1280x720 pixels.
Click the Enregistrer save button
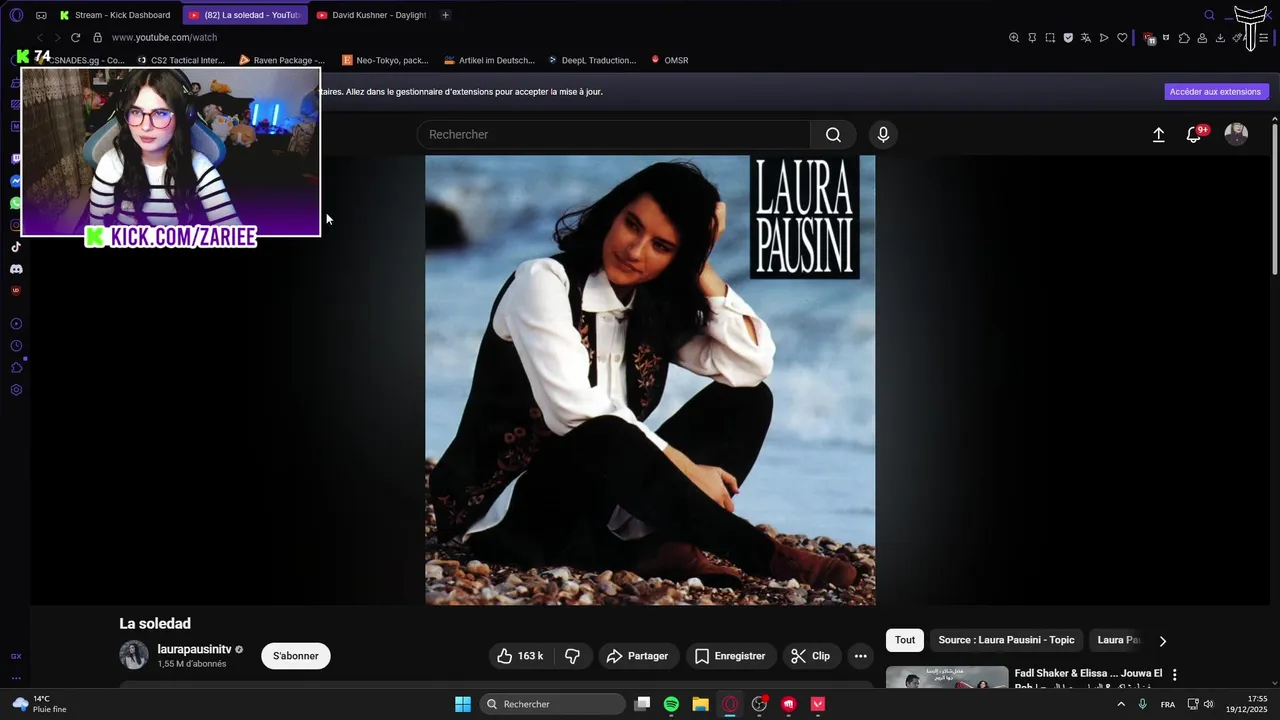[x=730, y=656]
